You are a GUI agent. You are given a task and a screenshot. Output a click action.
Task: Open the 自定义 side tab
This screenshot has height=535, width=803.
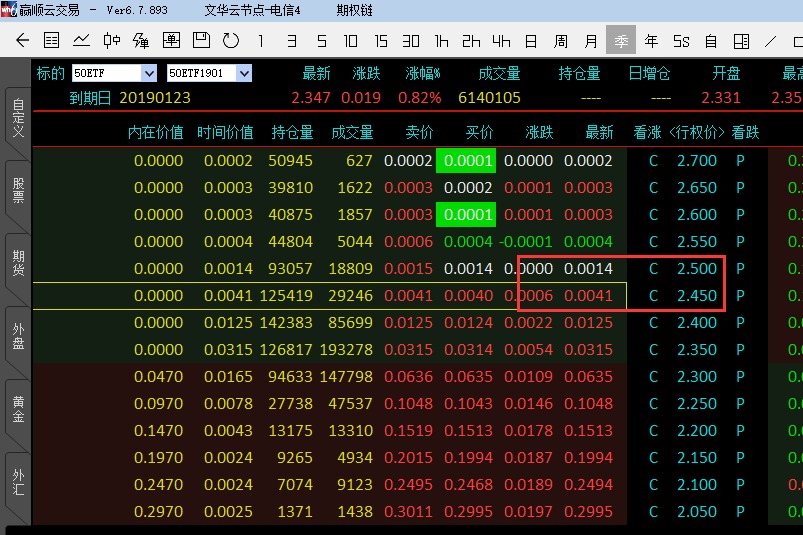click(x=18, y=118)
